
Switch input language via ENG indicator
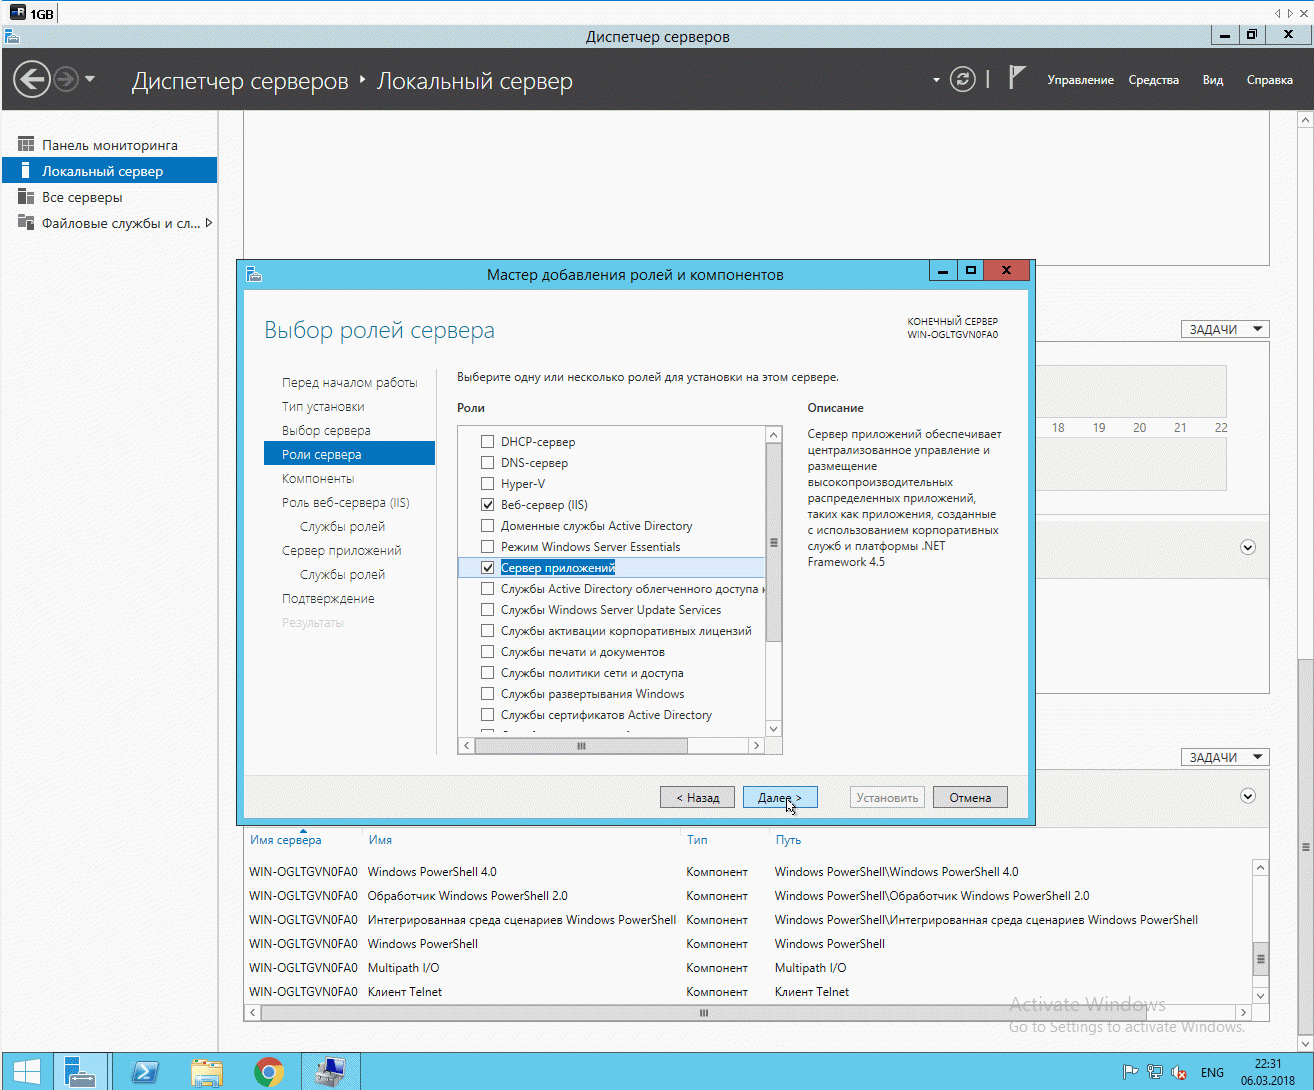click(x=1212, y=1073)
